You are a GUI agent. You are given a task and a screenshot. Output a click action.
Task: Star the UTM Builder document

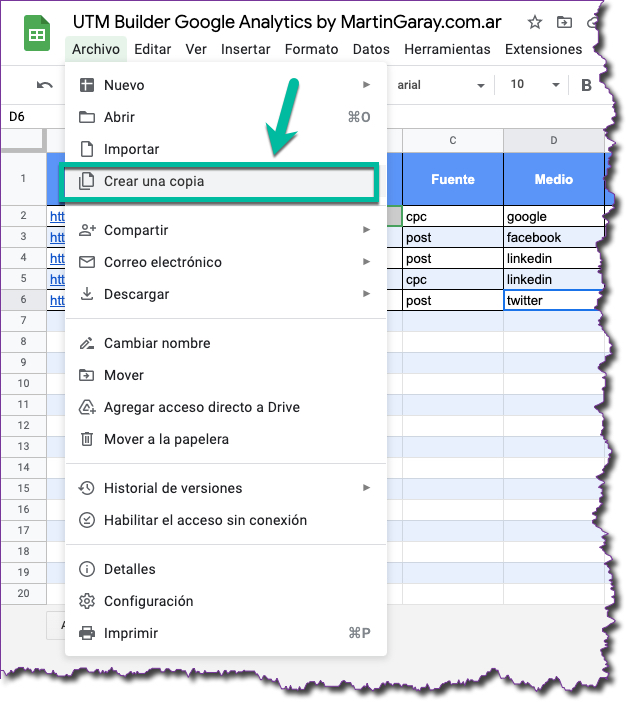pos(535,22)
